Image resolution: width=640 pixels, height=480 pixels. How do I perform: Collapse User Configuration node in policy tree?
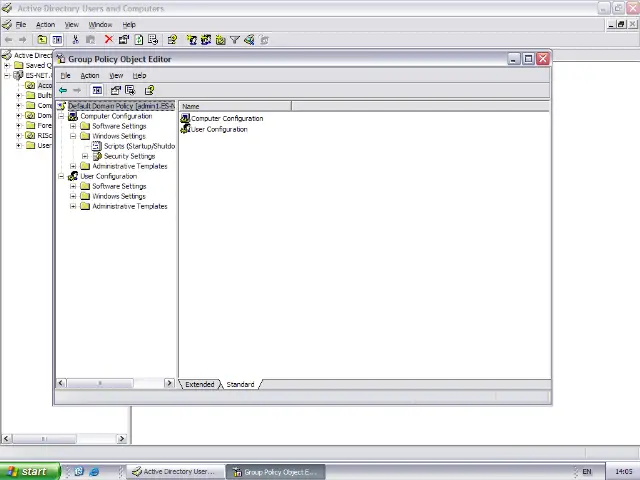point(61,176)
